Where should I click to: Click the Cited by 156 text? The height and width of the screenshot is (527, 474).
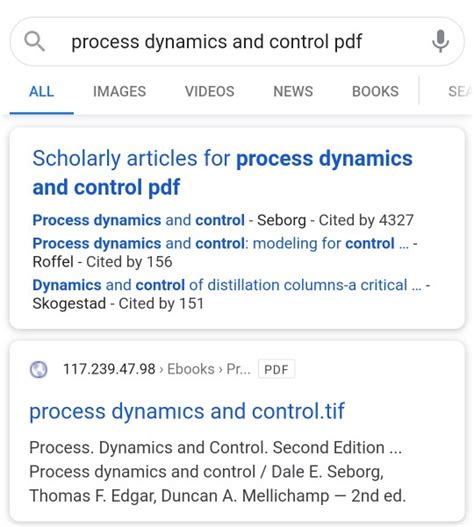click(129, 262)
